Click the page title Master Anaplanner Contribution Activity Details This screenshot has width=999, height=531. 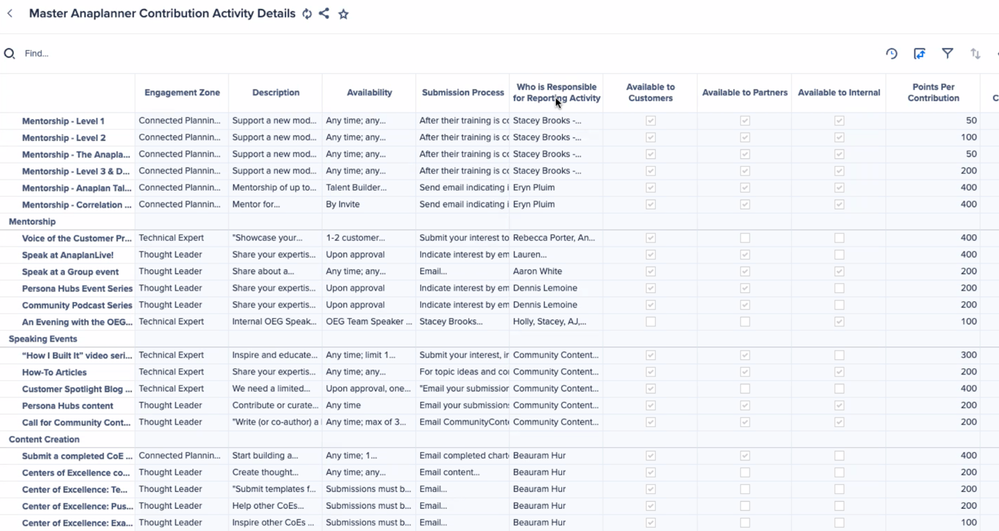point(162,13)
